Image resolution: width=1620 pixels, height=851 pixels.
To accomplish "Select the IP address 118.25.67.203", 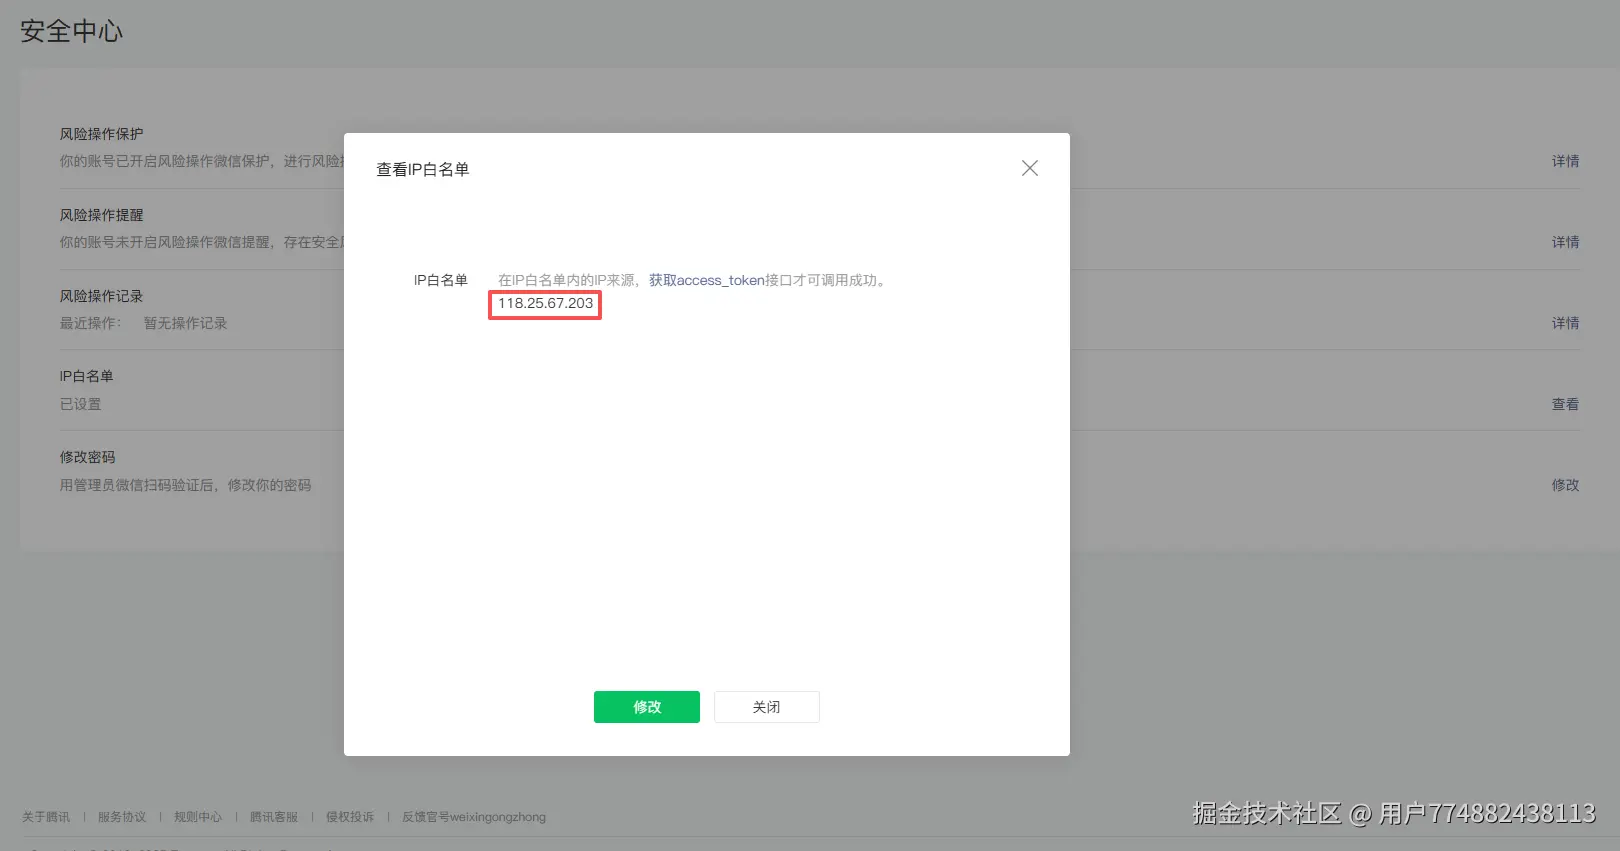I will [545, 304].
